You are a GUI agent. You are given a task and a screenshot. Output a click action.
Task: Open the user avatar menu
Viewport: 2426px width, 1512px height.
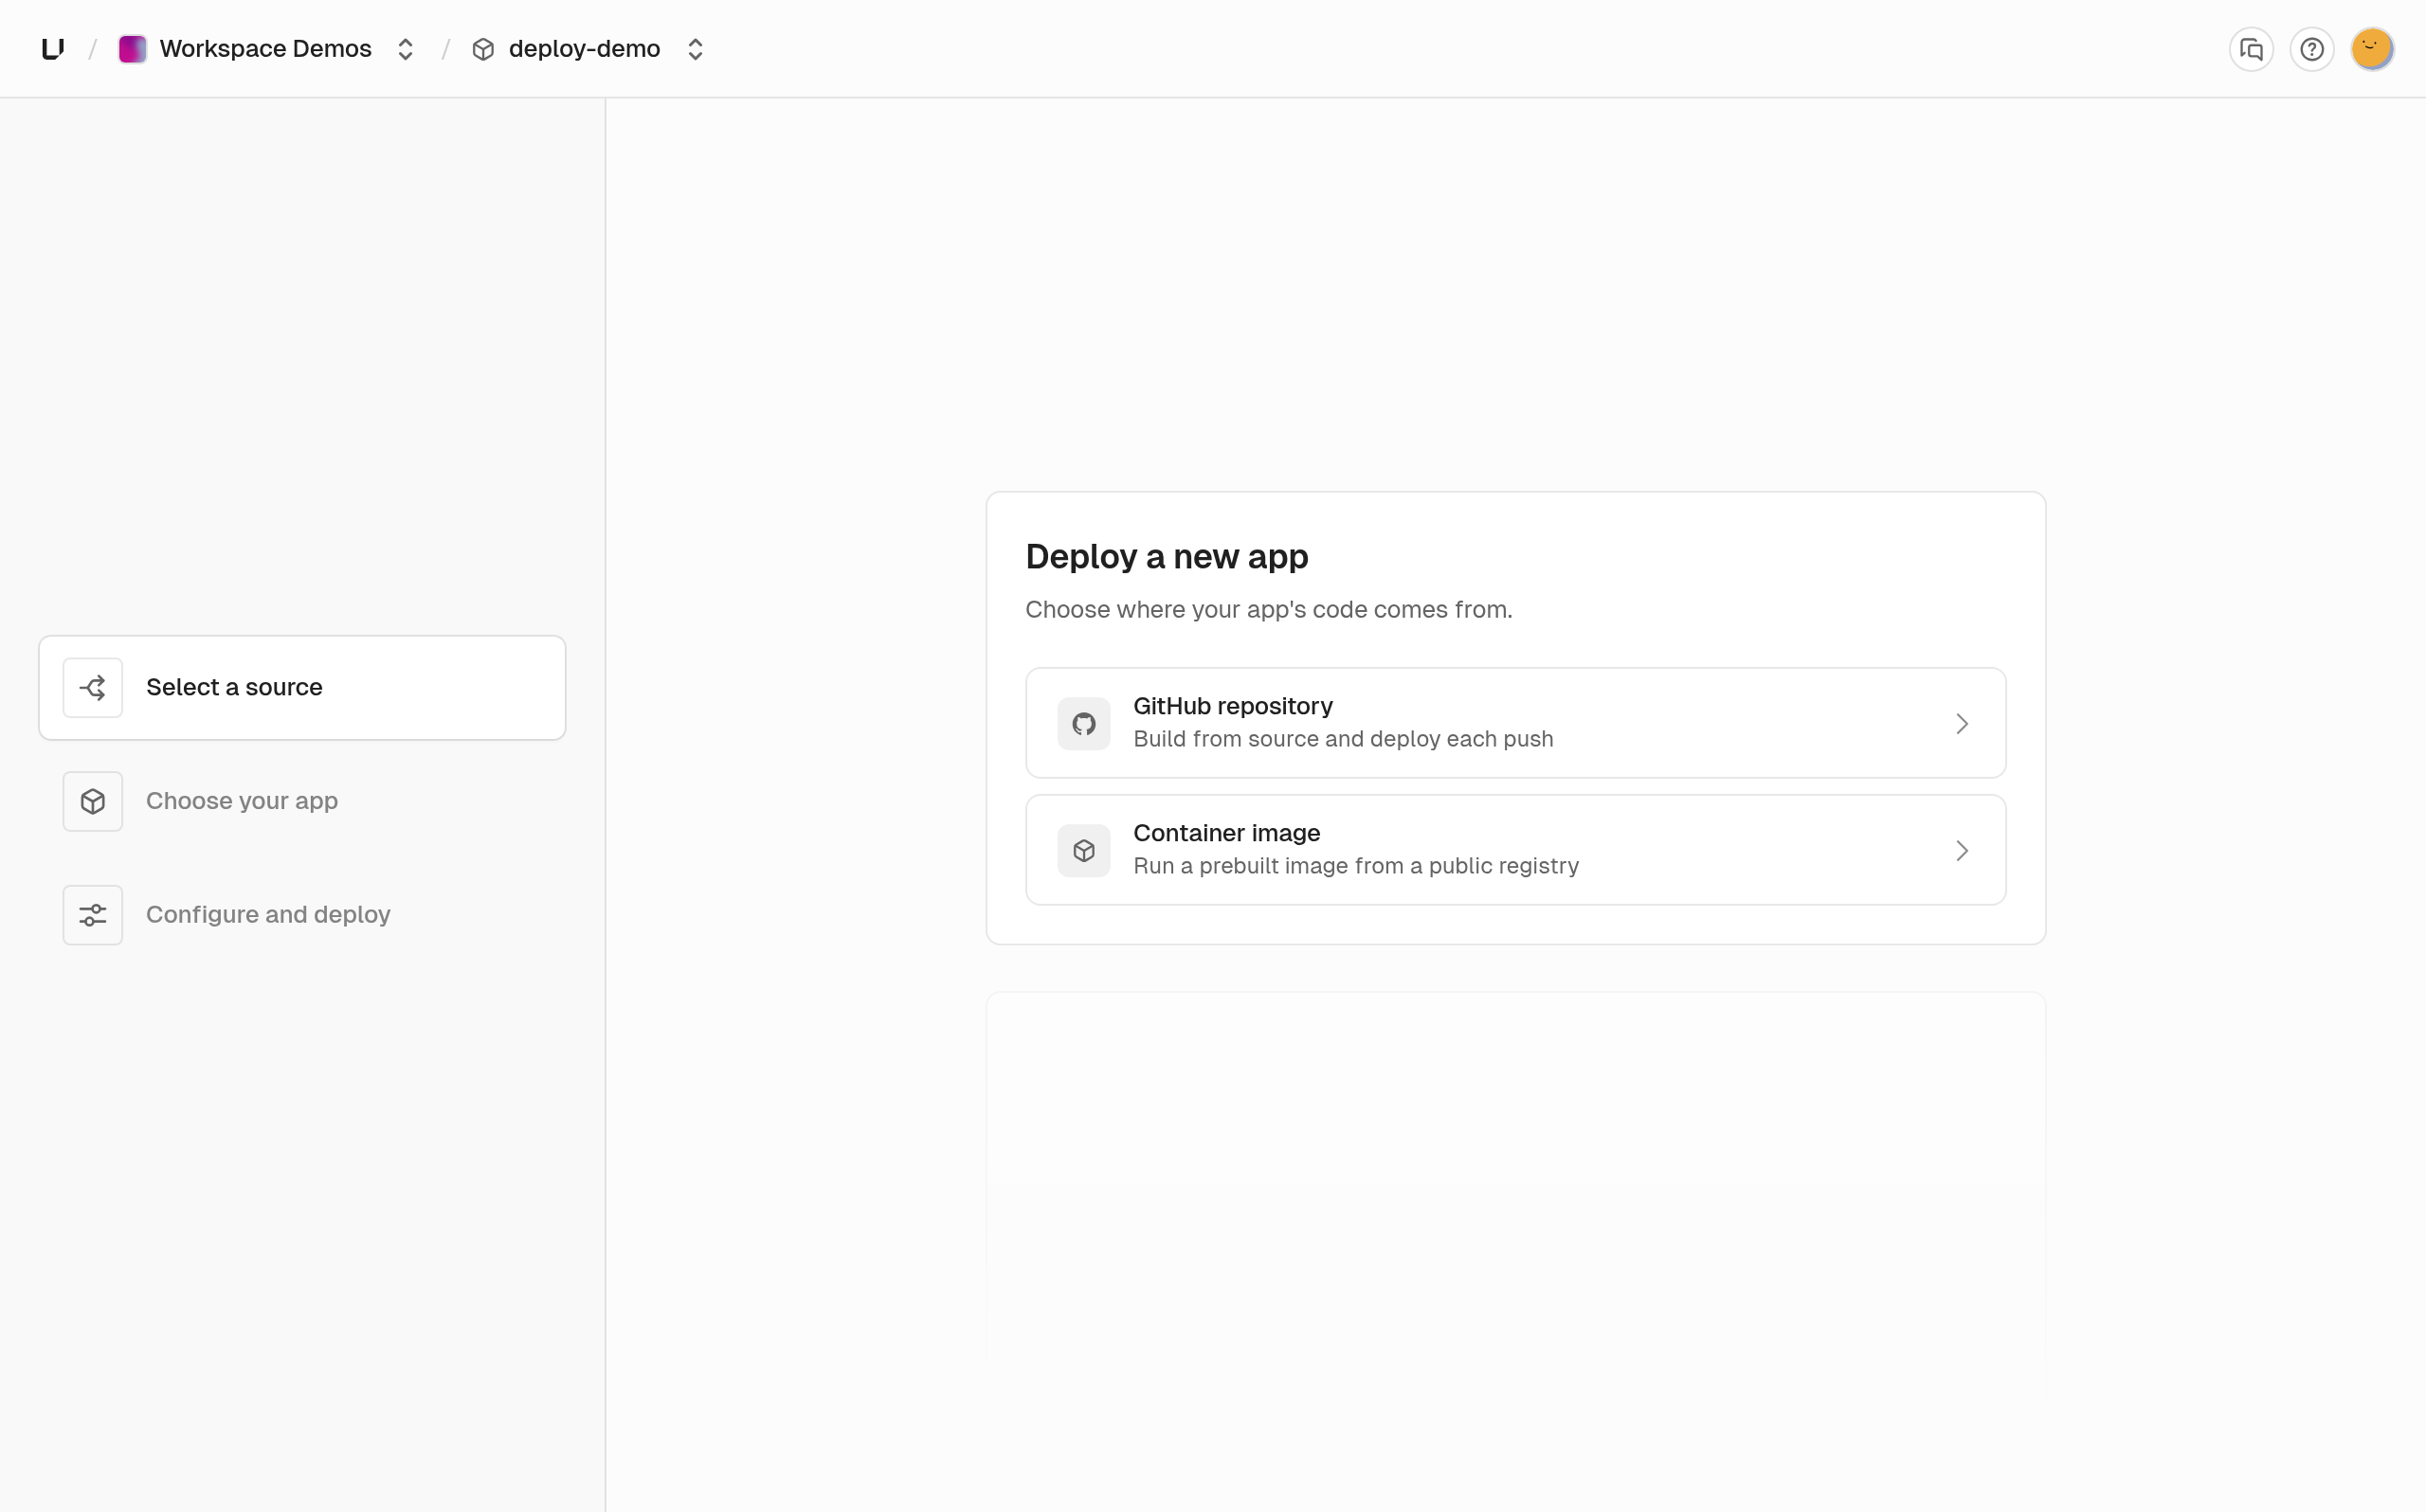(2372, 49)
